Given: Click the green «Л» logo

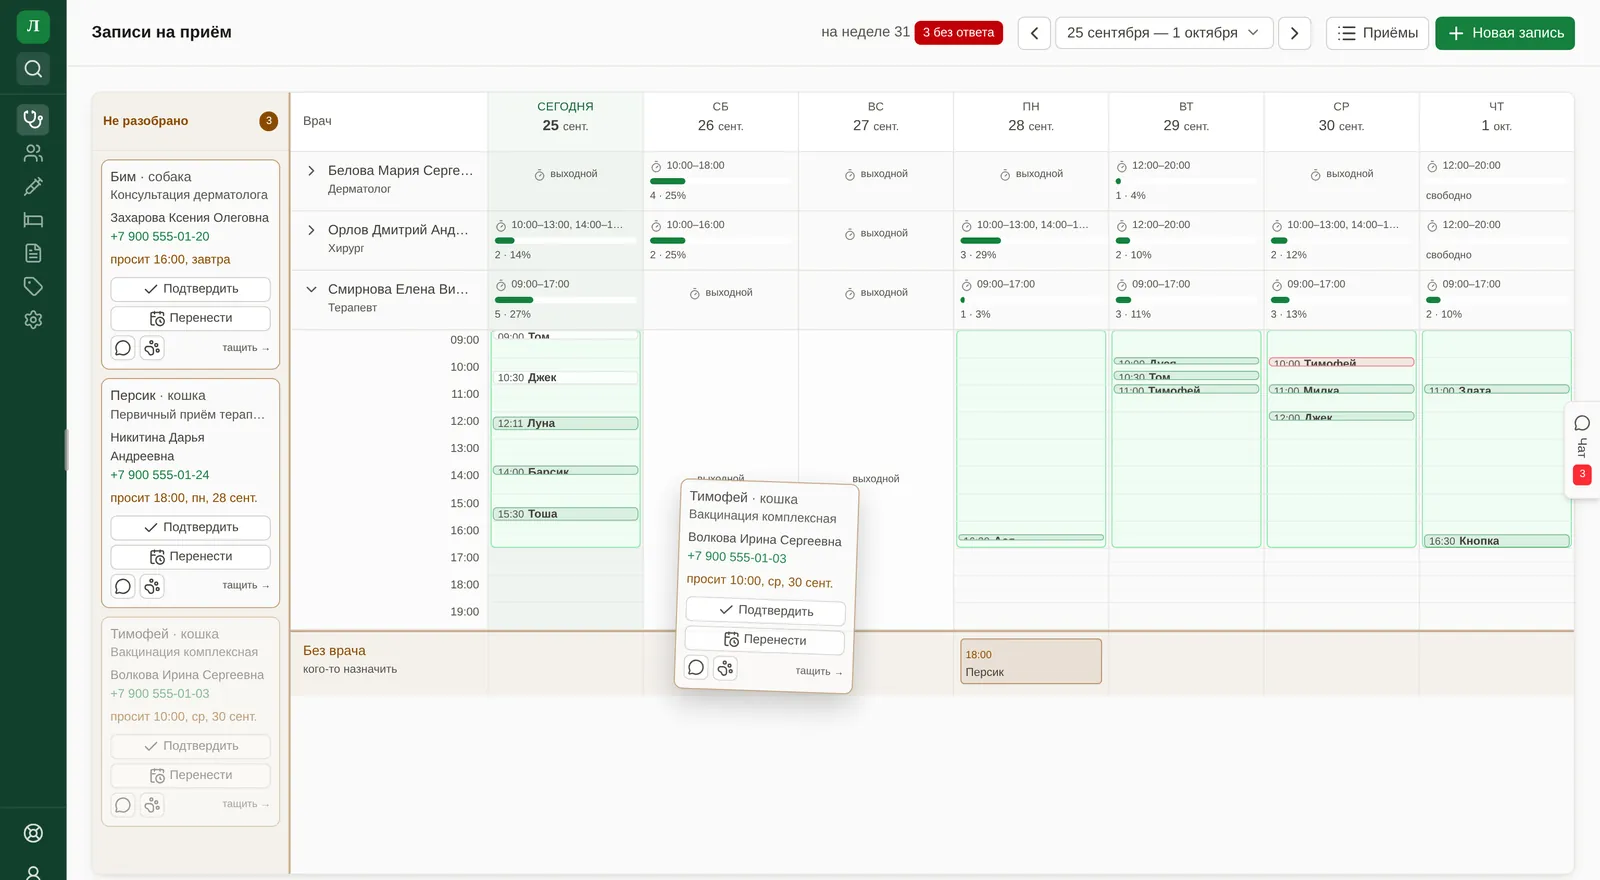Looking at the screenshot, I should pyautogui.click(x=33, y=26).
